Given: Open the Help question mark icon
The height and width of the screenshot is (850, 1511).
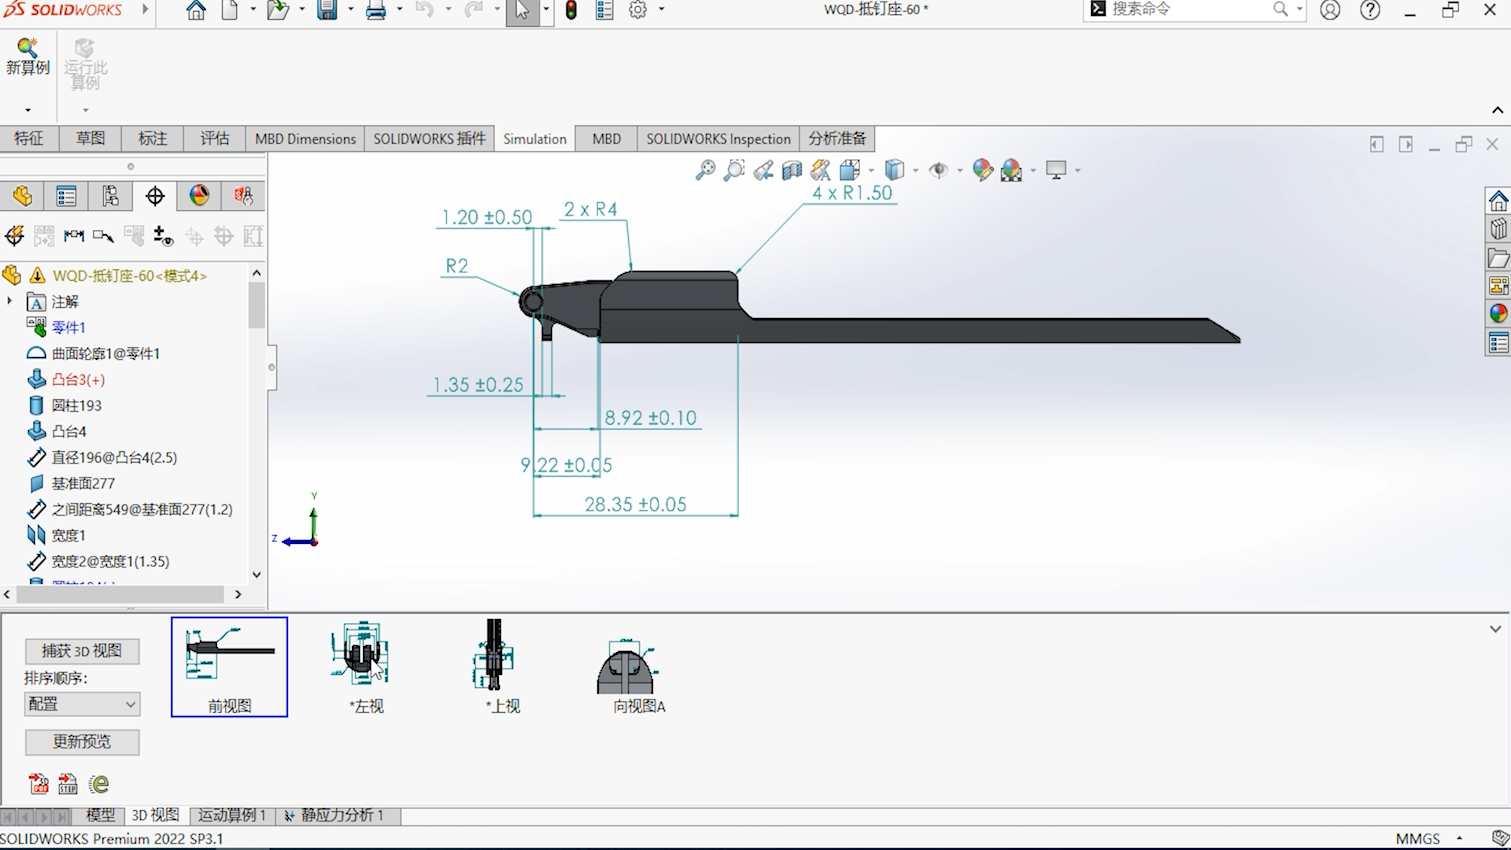Looking at the screenshot, I should click(1370, 11).
